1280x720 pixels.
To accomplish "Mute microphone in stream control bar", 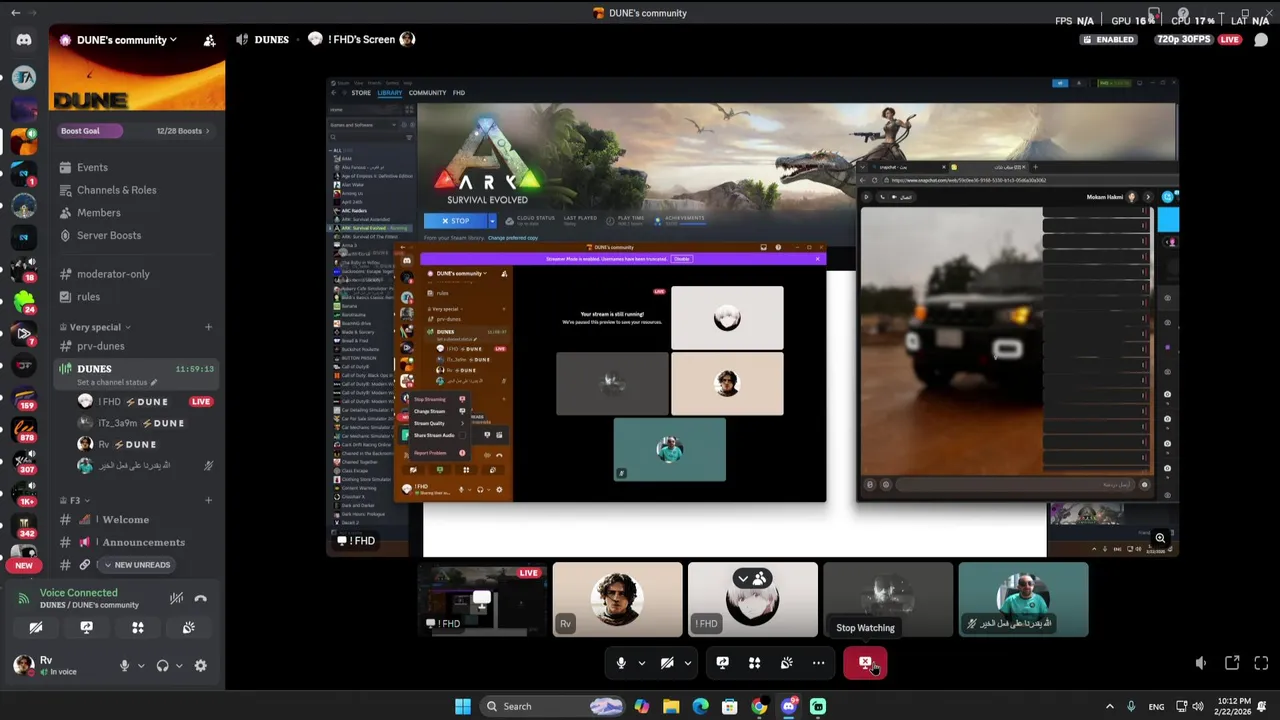I will 621,663.
